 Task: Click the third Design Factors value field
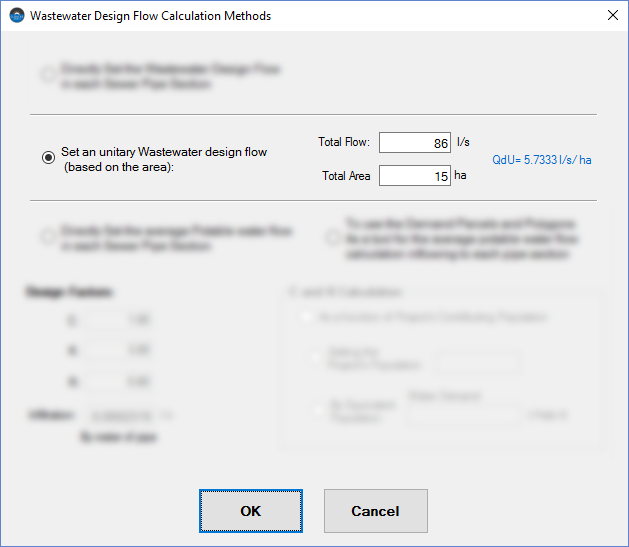[118, 381]
